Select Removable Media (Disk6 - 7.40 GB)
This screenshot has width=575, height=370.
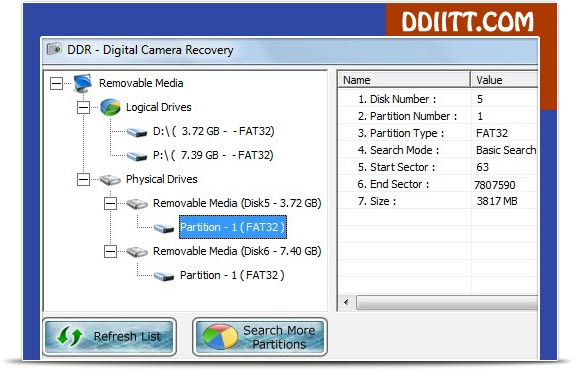(x=237, y=251)
